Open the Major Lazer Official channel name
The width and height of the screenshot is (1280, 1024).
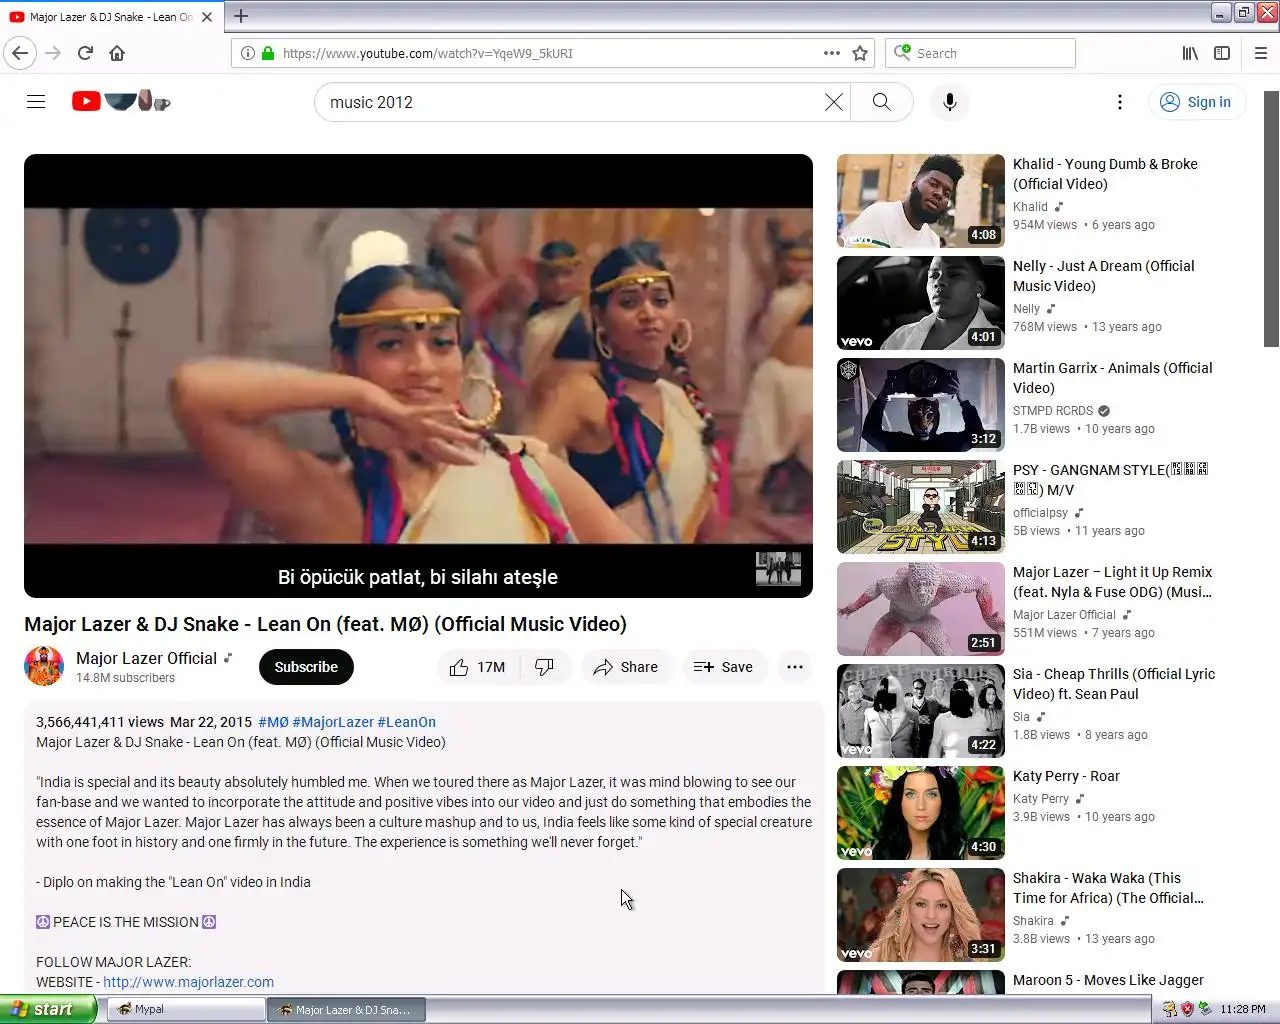click(147, 658)
